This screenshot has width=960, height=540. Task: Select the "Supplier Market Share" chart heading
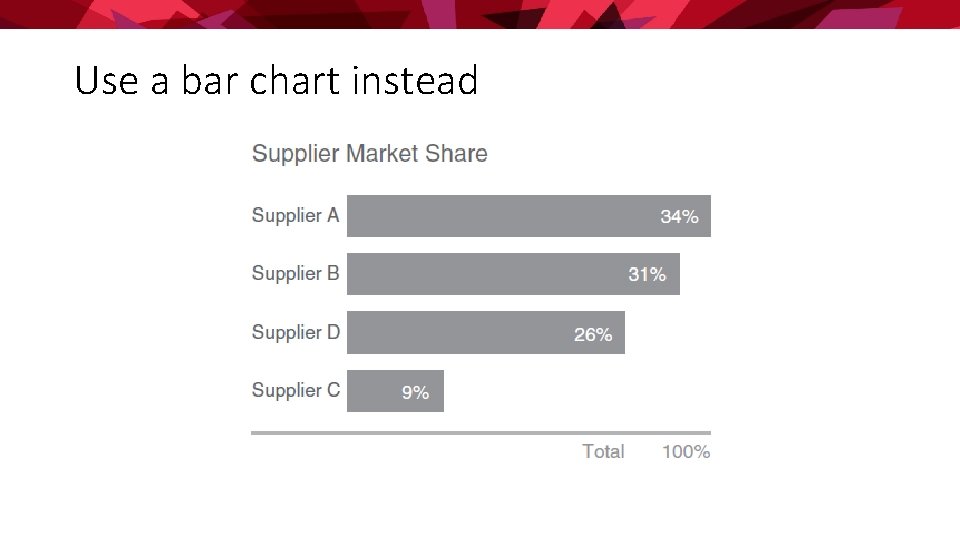[x=369, y=154]
